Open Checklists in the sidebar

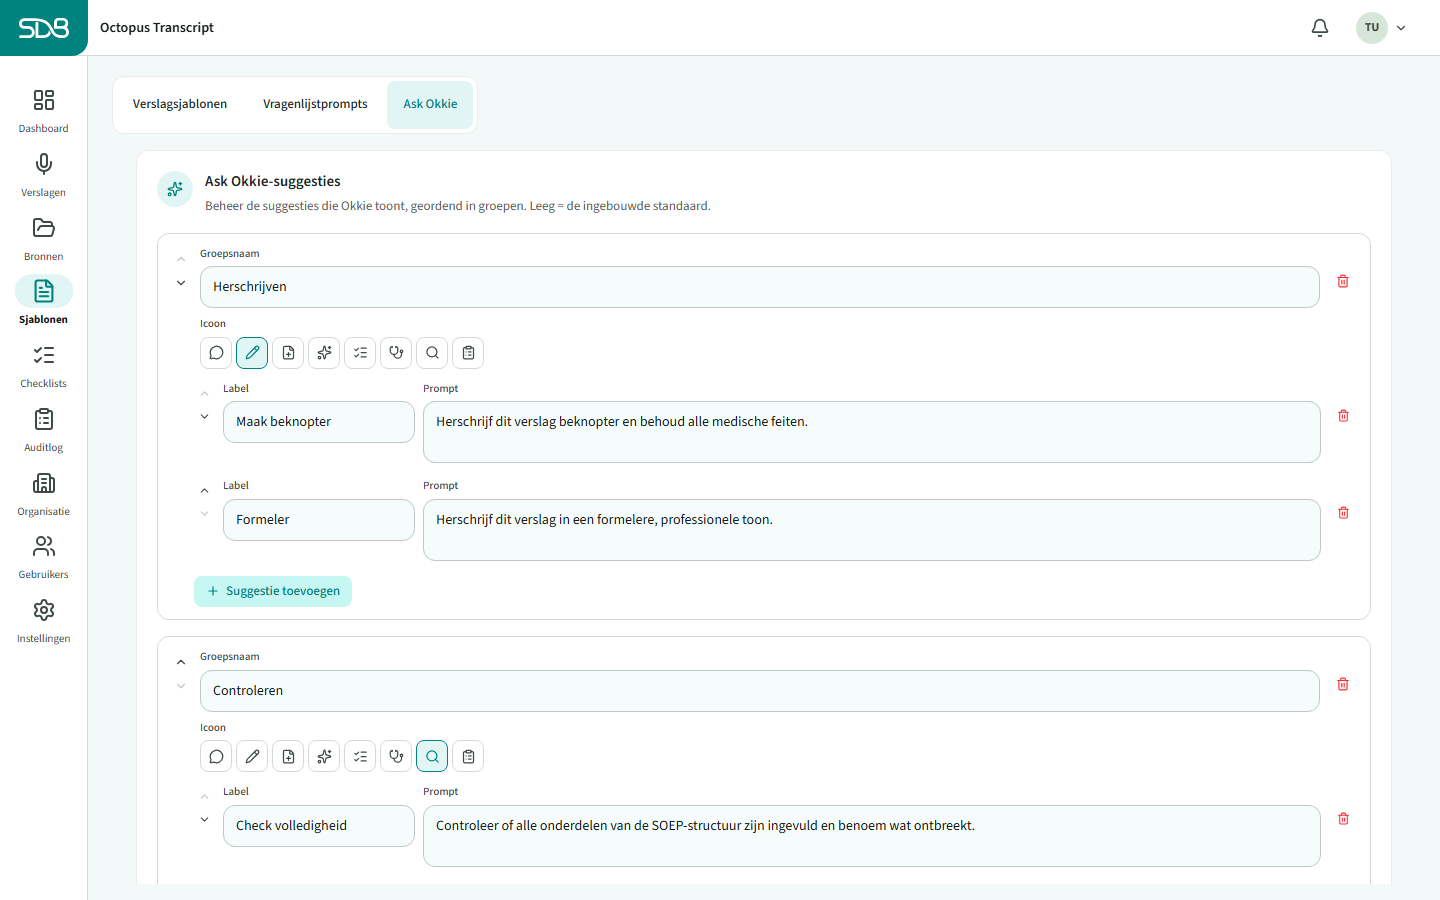[43, 365]
